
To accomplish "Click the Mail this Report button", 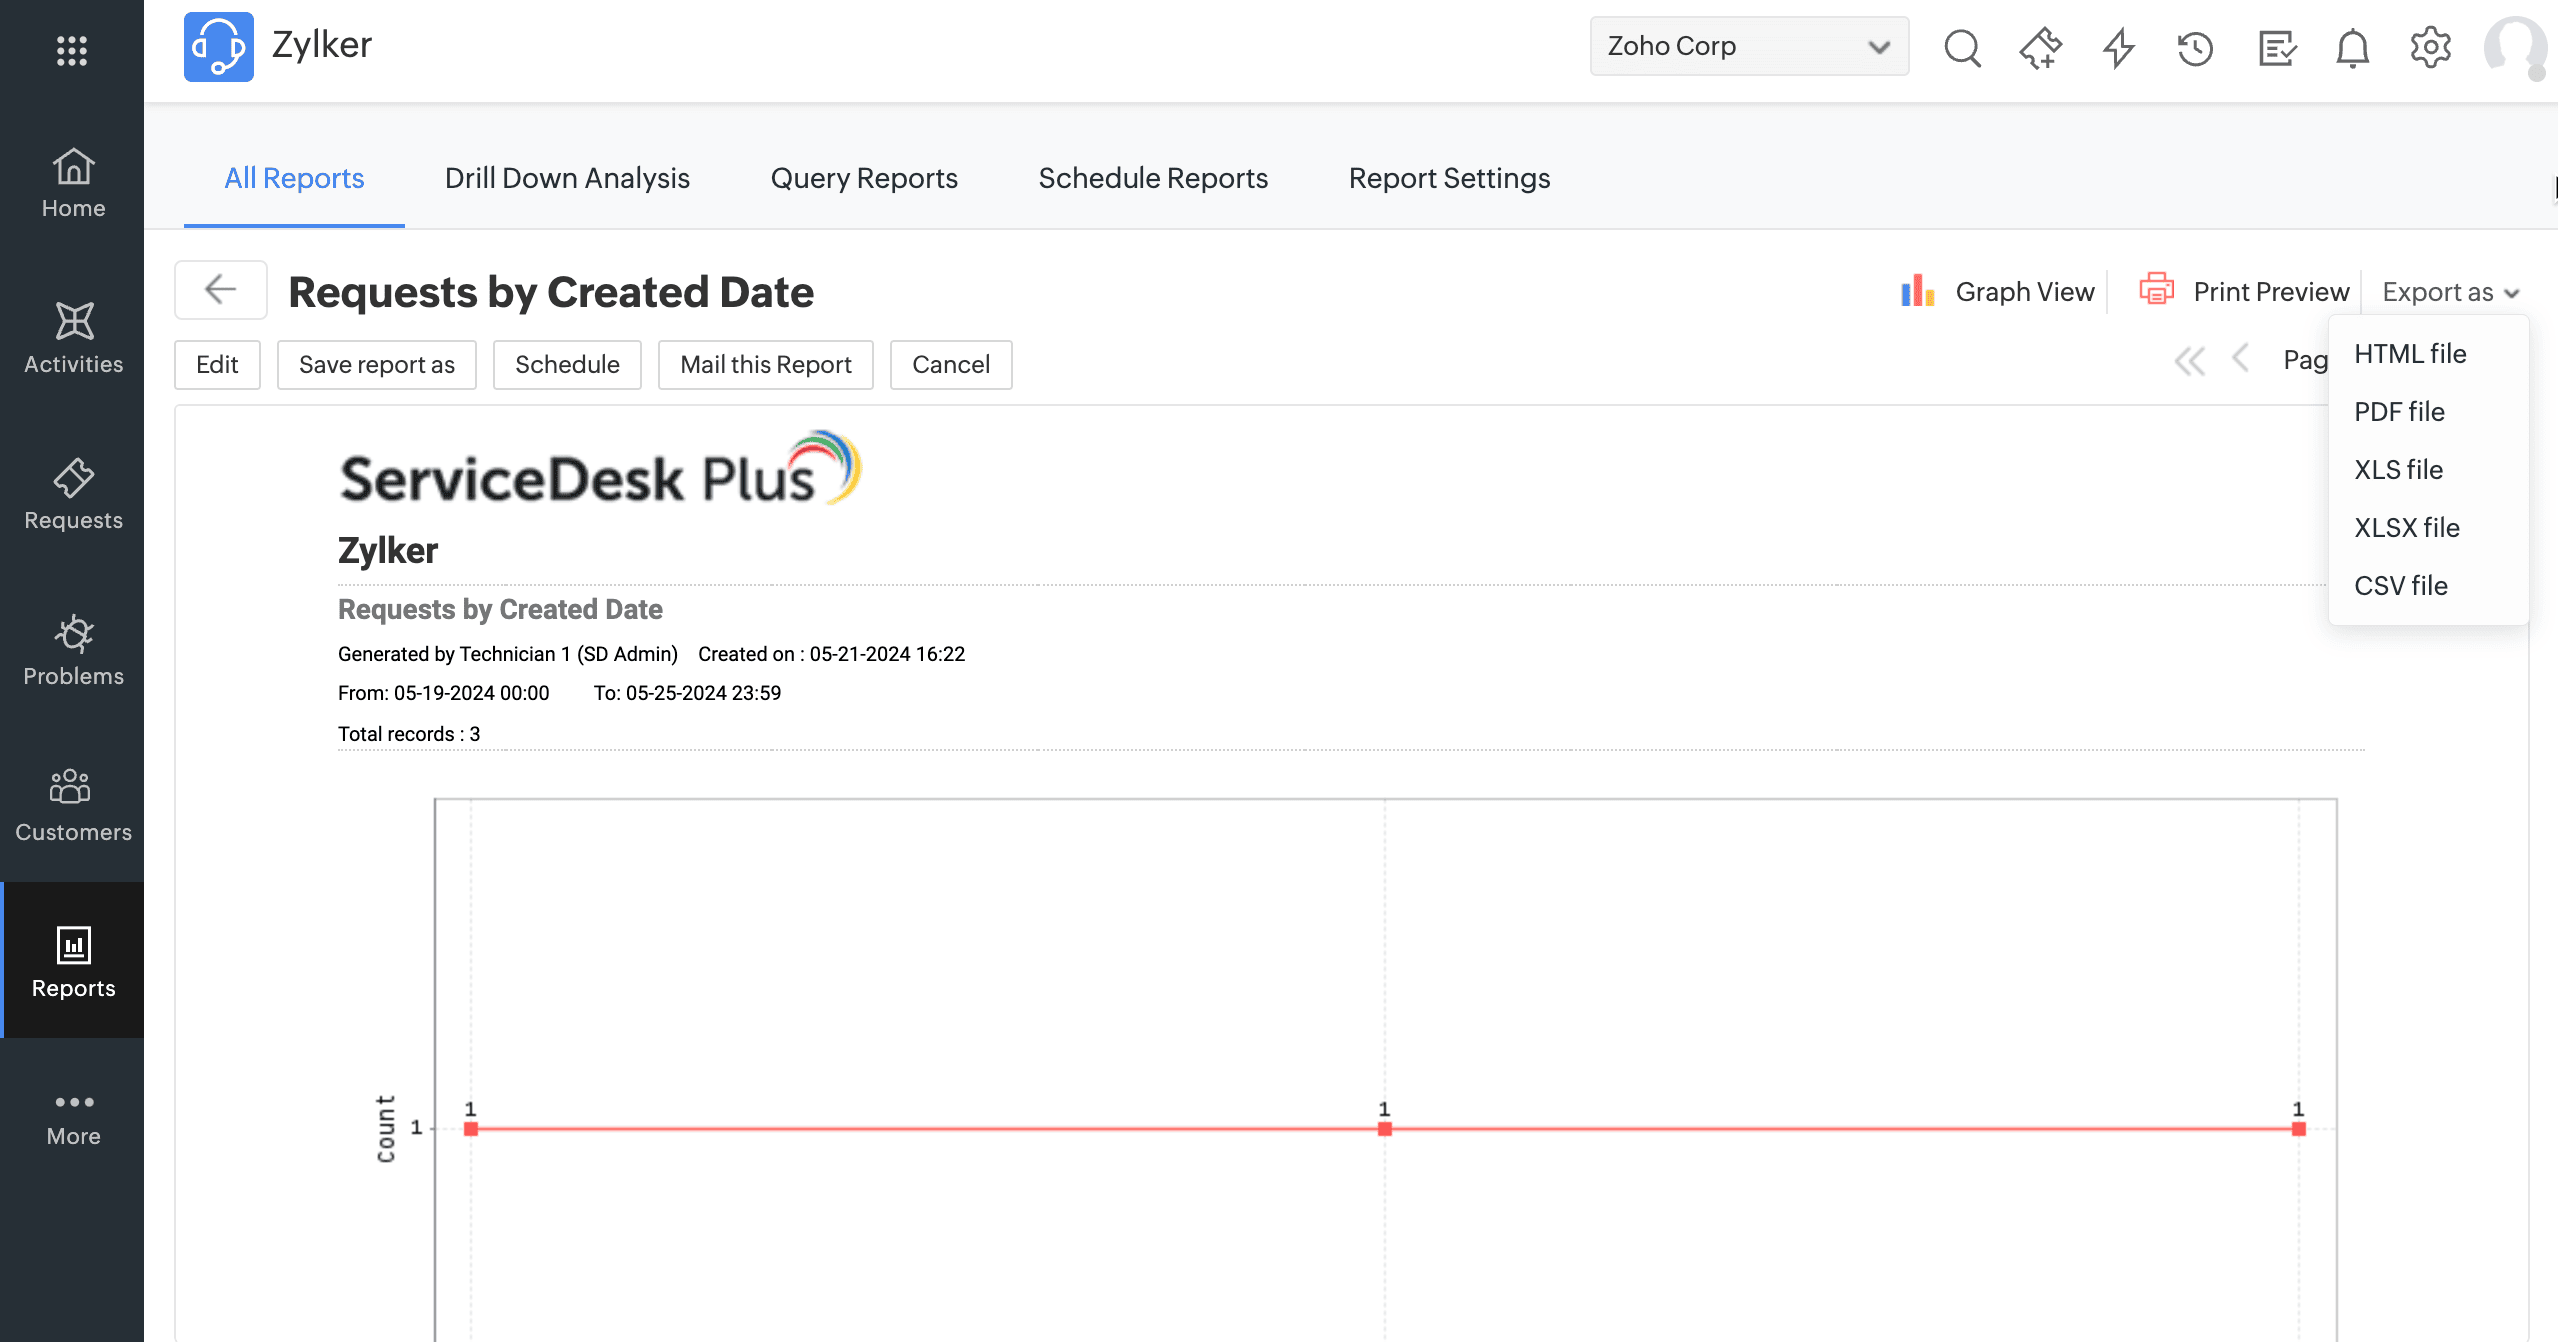I will click(x=765, y=365).
